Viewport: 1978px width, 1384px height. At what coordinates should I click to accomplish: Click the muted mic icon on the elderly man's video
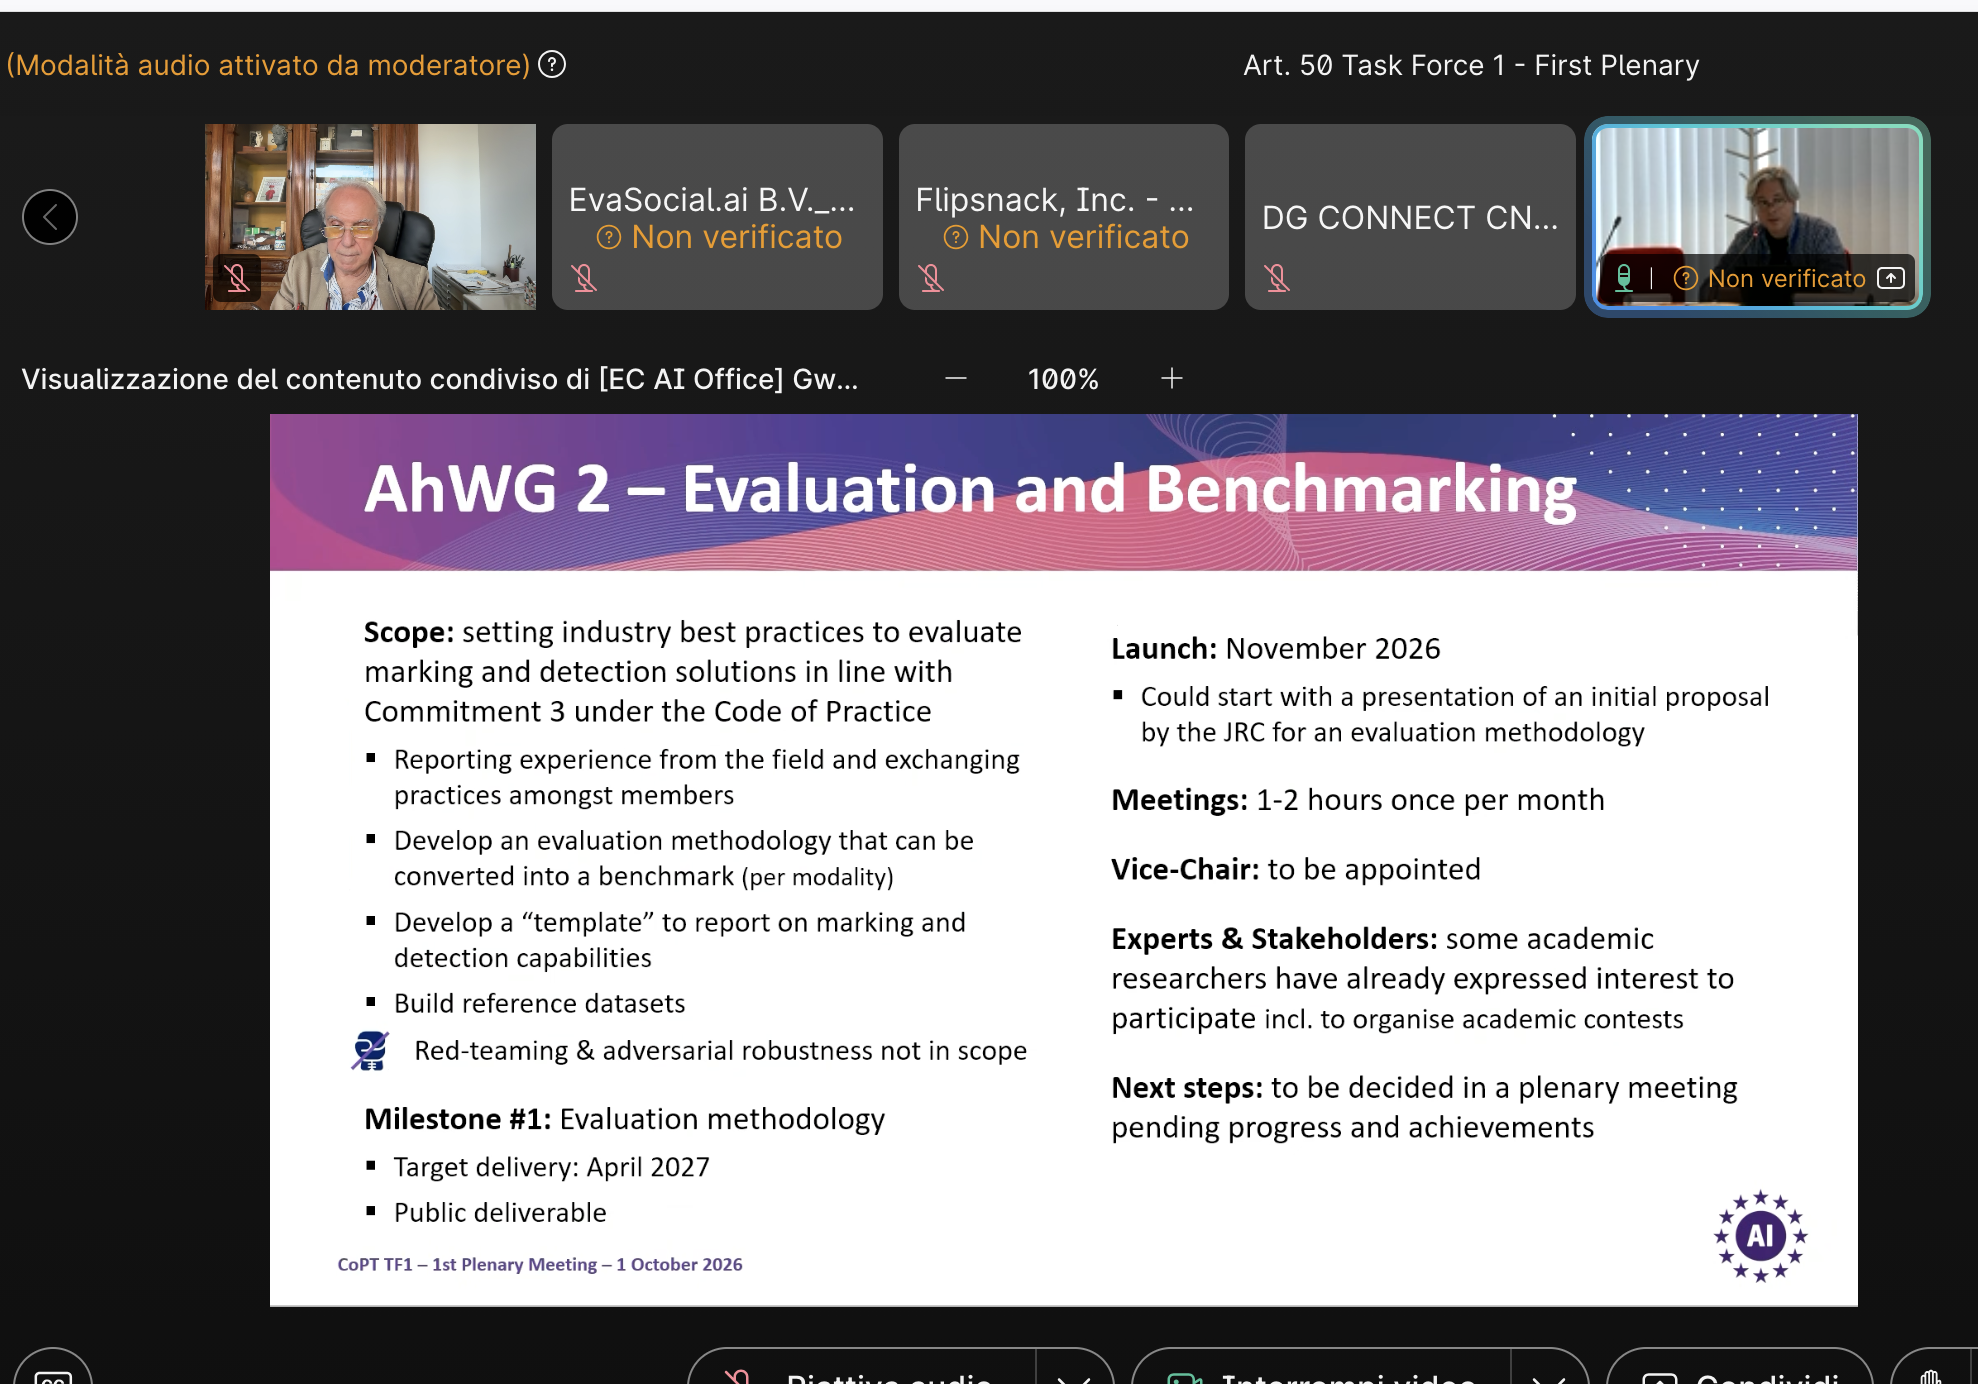pos(237,278)
